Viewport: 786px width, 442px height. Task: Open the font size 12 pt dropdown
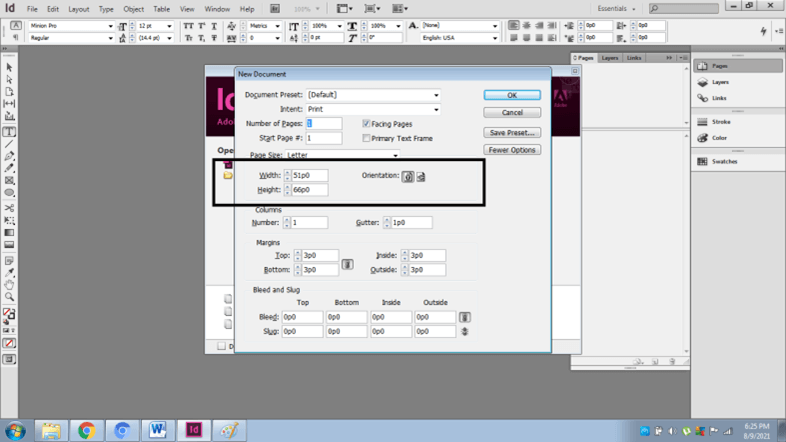point(169,26)
